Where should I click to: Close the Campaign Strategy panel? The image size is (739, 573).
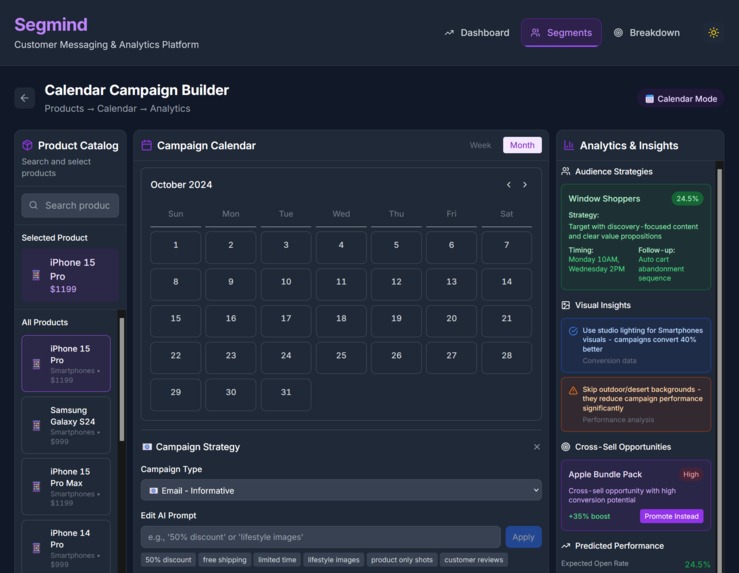point(537,447)
